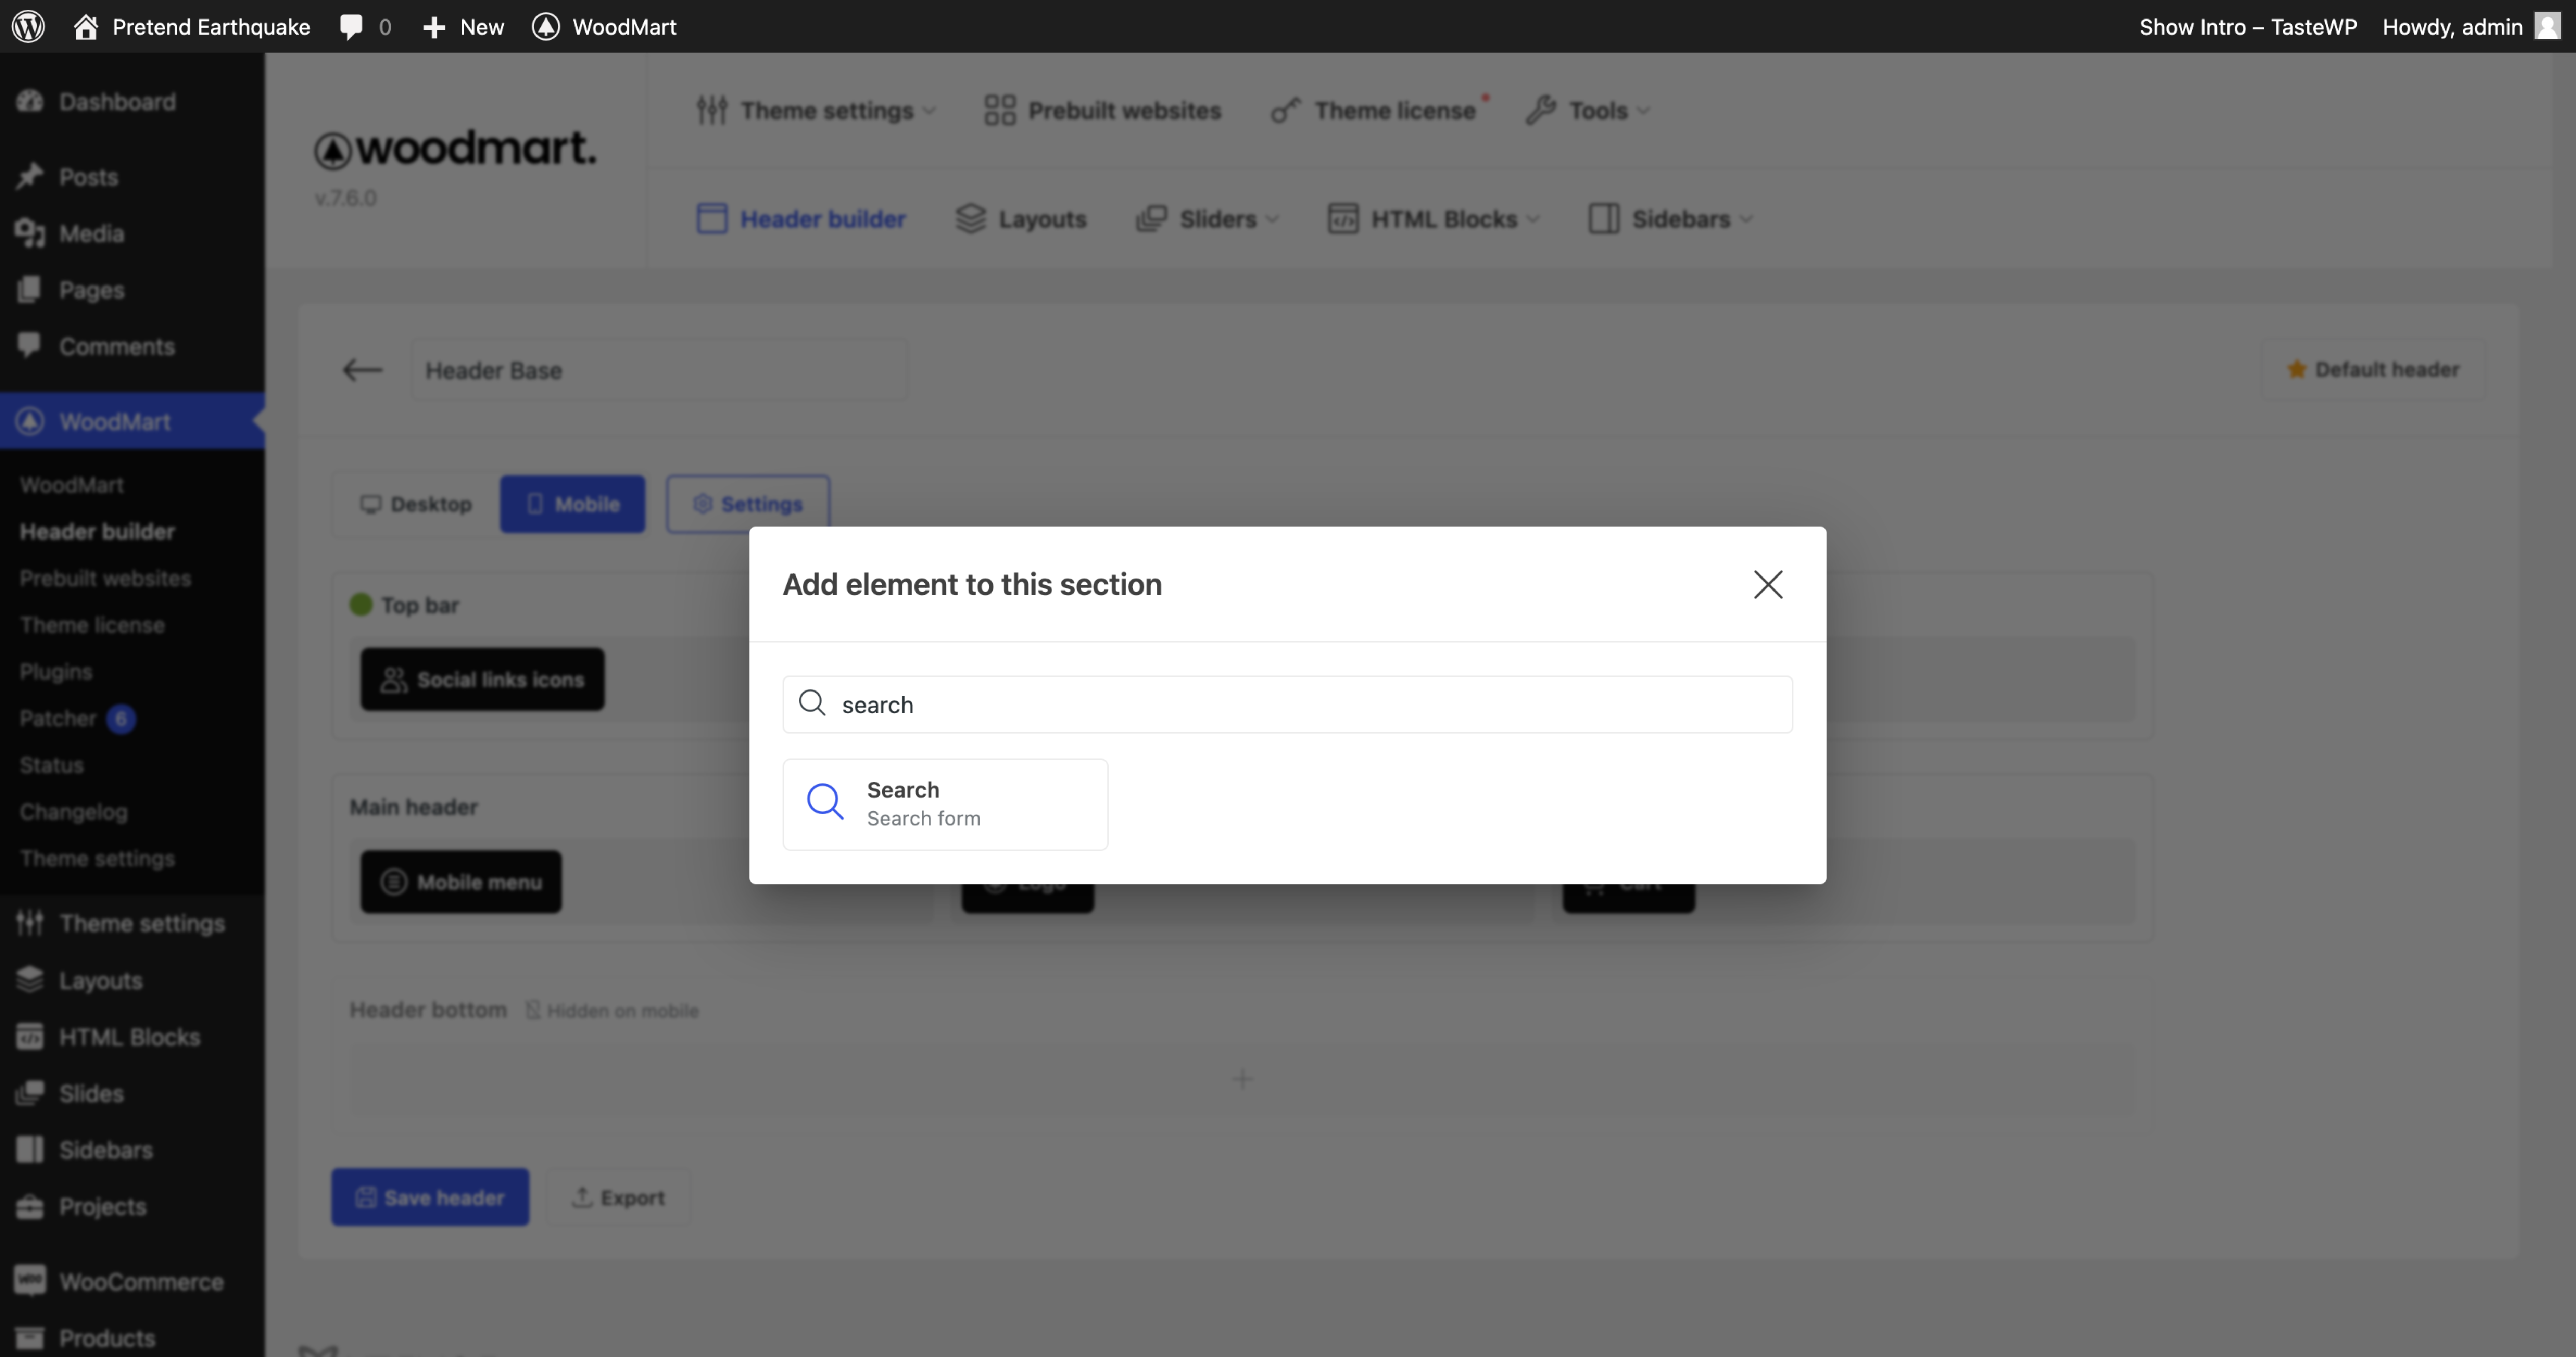Click the HTML Blocks icon in sidebar

(30, 1037)
